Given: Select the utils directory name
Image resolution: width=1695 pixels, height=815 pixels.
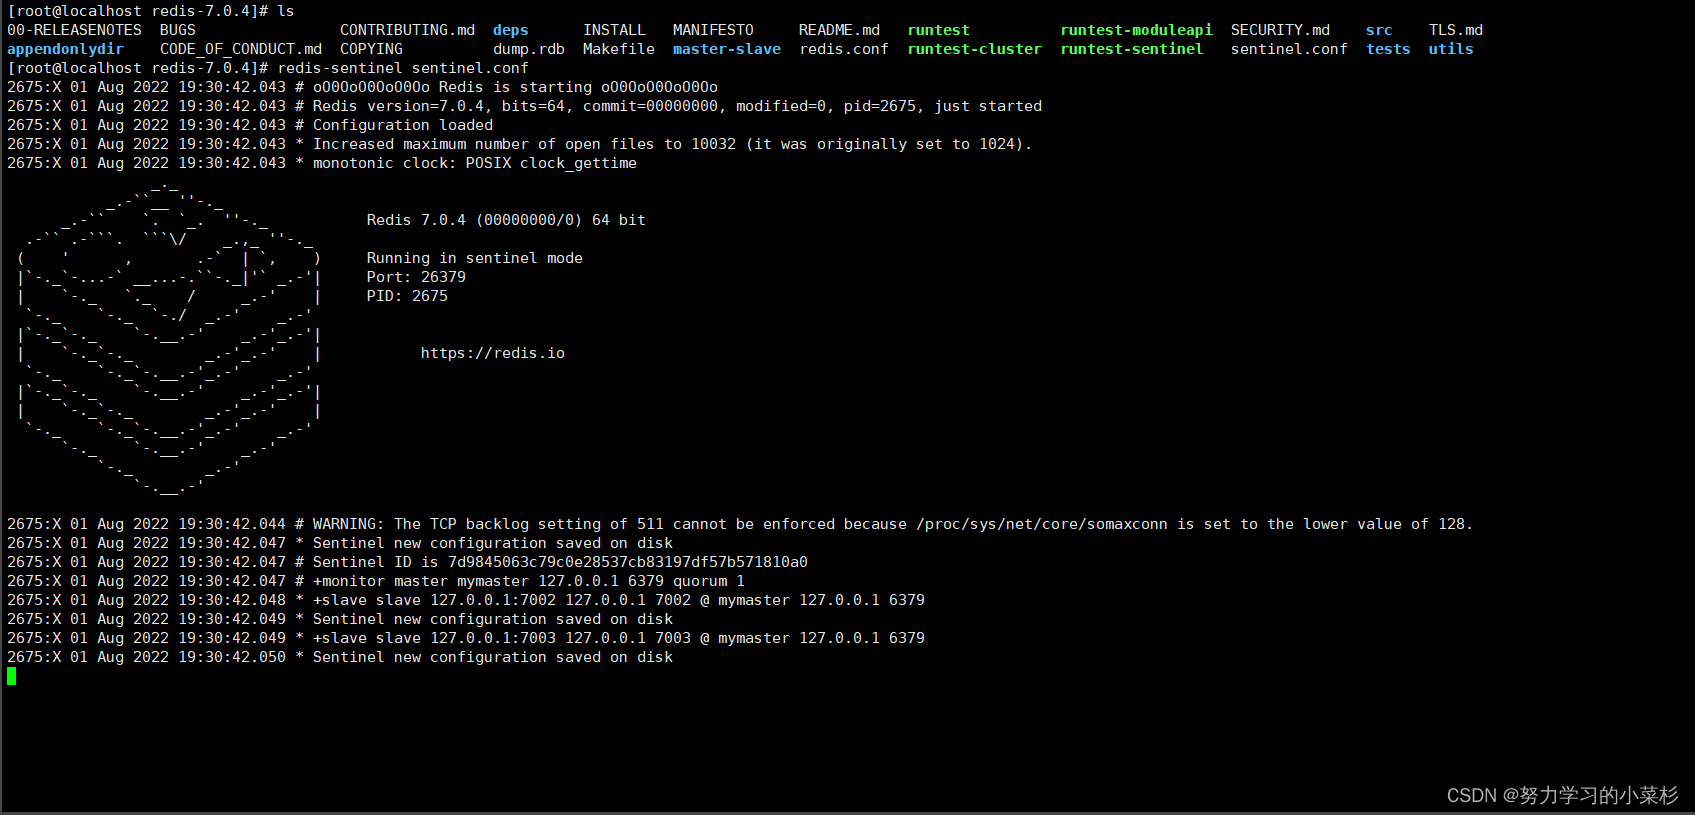Looking at the screenshot, I should (1451, 49).
